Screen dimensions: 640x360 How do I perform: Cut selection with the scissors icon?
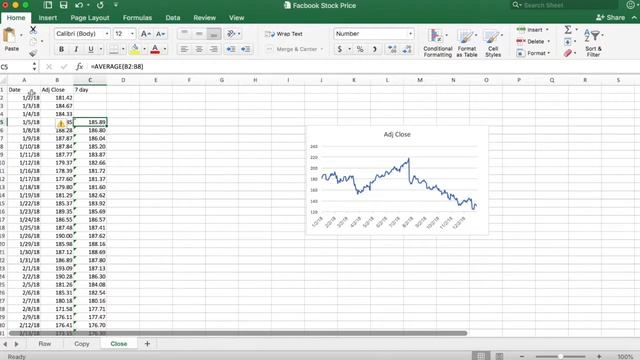33,29
